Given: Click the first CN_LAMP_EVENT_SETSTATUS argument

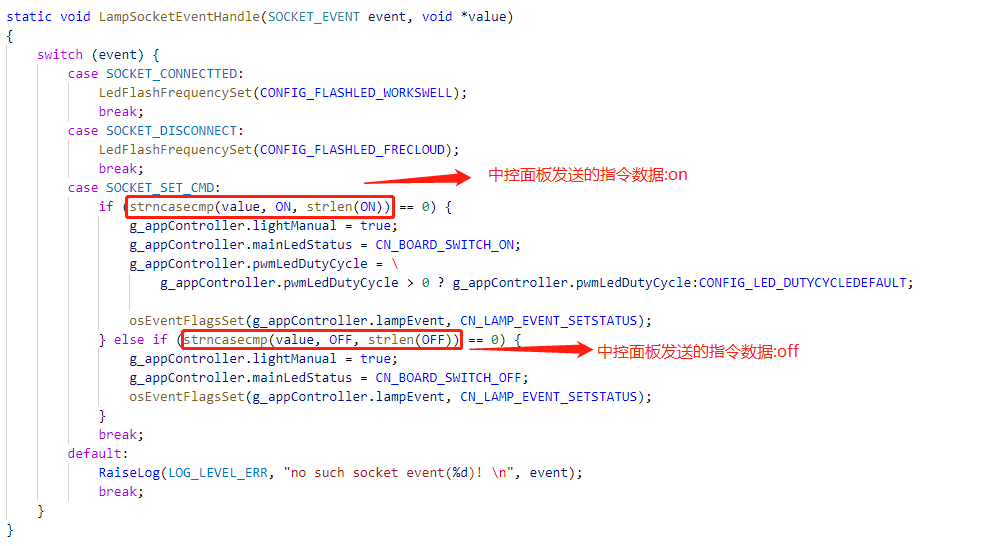Looking at the screenshot, I should pyautogui.click(x=549, y=321).
